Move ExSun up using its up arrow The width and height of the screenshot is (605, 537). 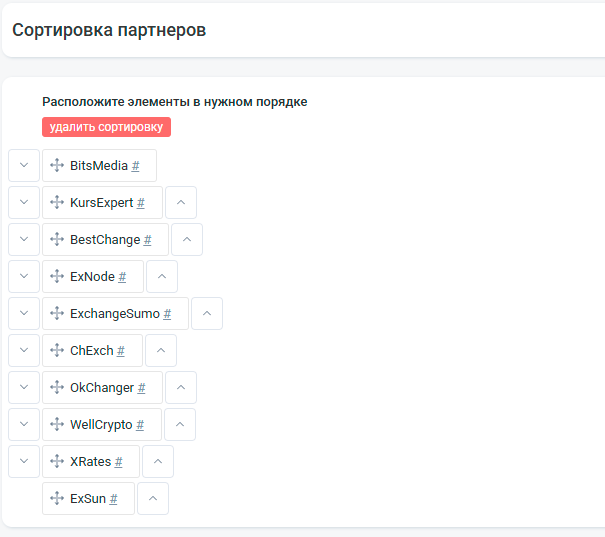153,499
